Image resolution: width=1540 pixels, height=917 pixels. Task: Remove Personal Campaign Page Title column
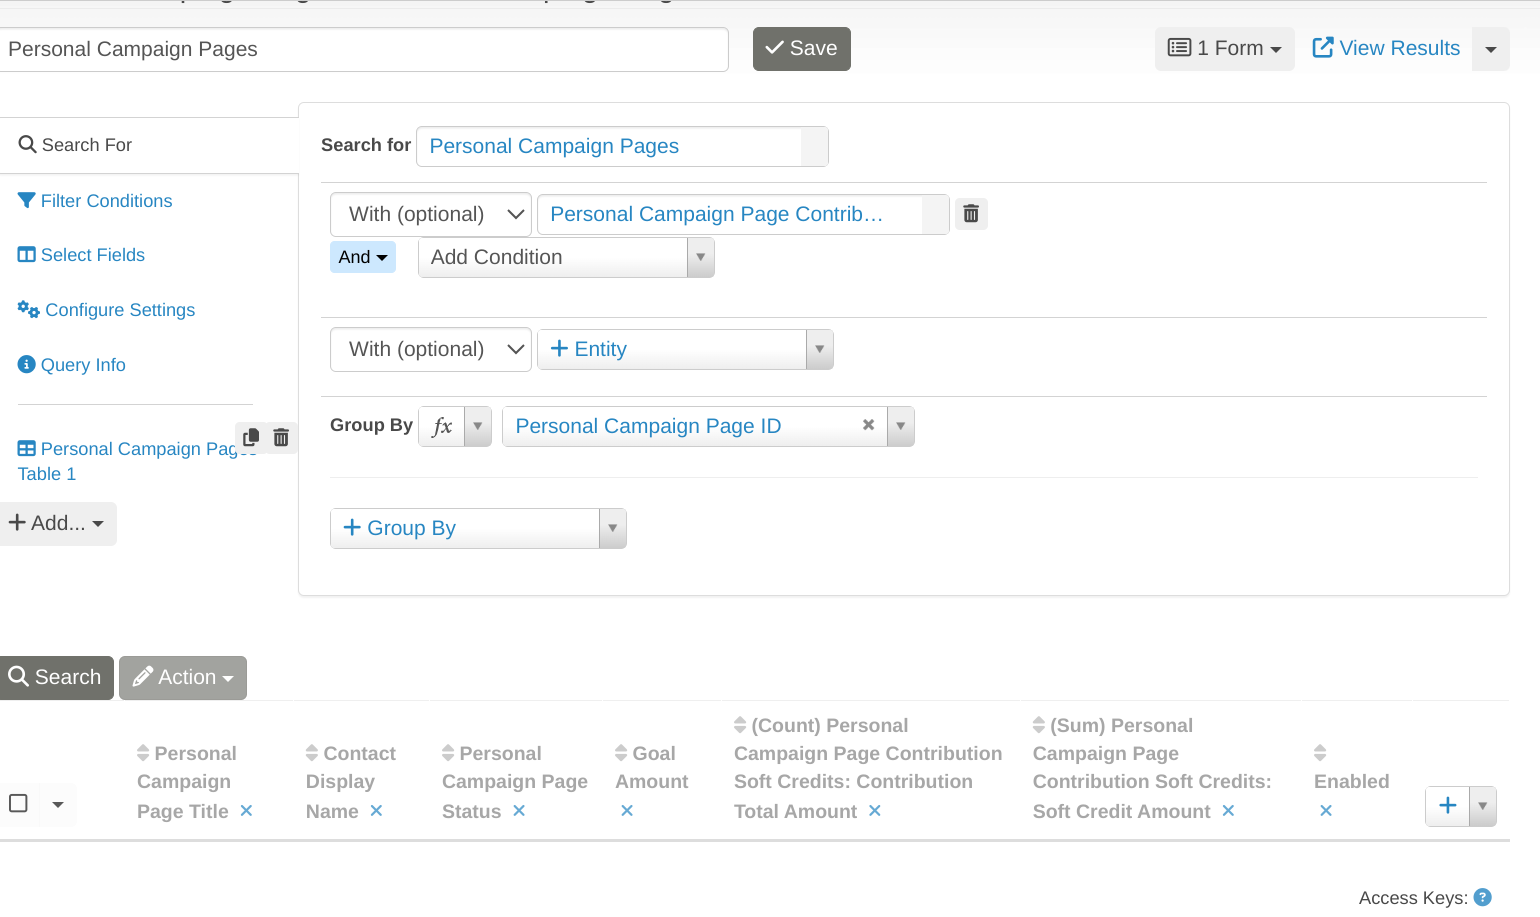pos(246,811)
